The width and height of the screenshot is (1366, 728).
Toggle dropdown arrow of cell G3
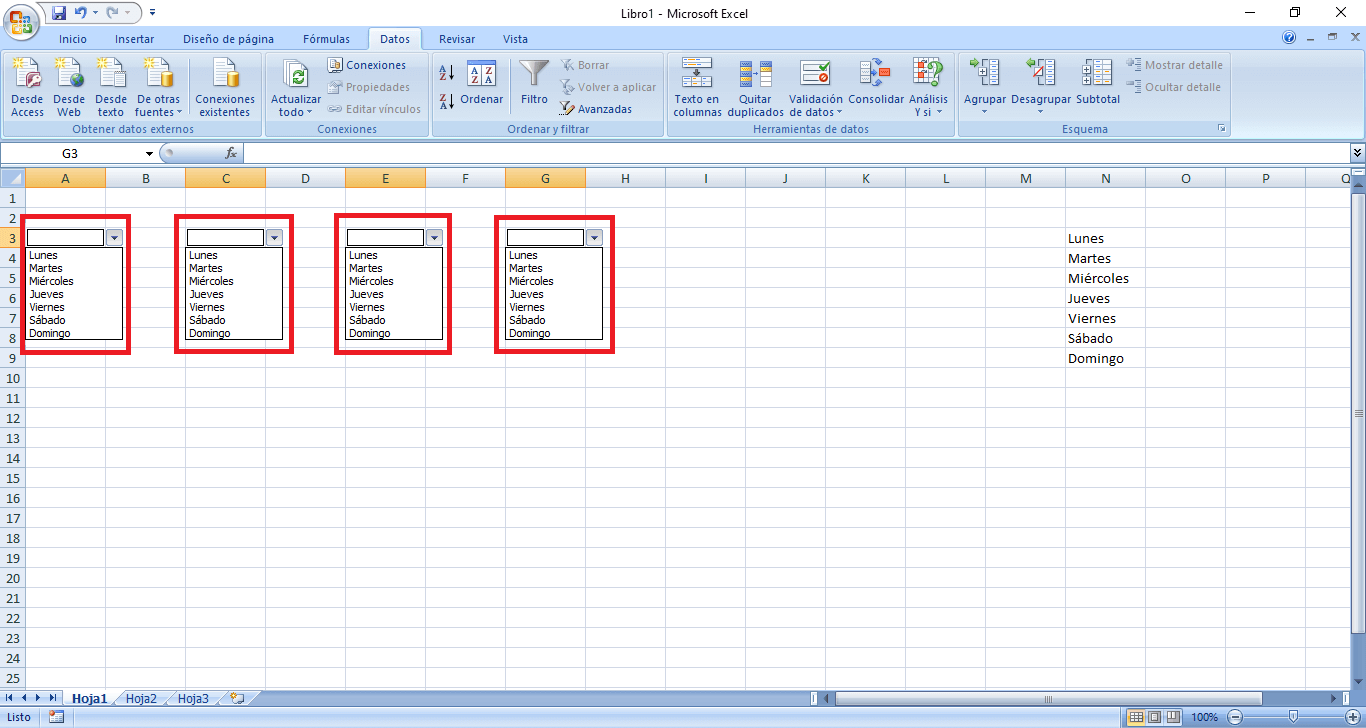594,238
